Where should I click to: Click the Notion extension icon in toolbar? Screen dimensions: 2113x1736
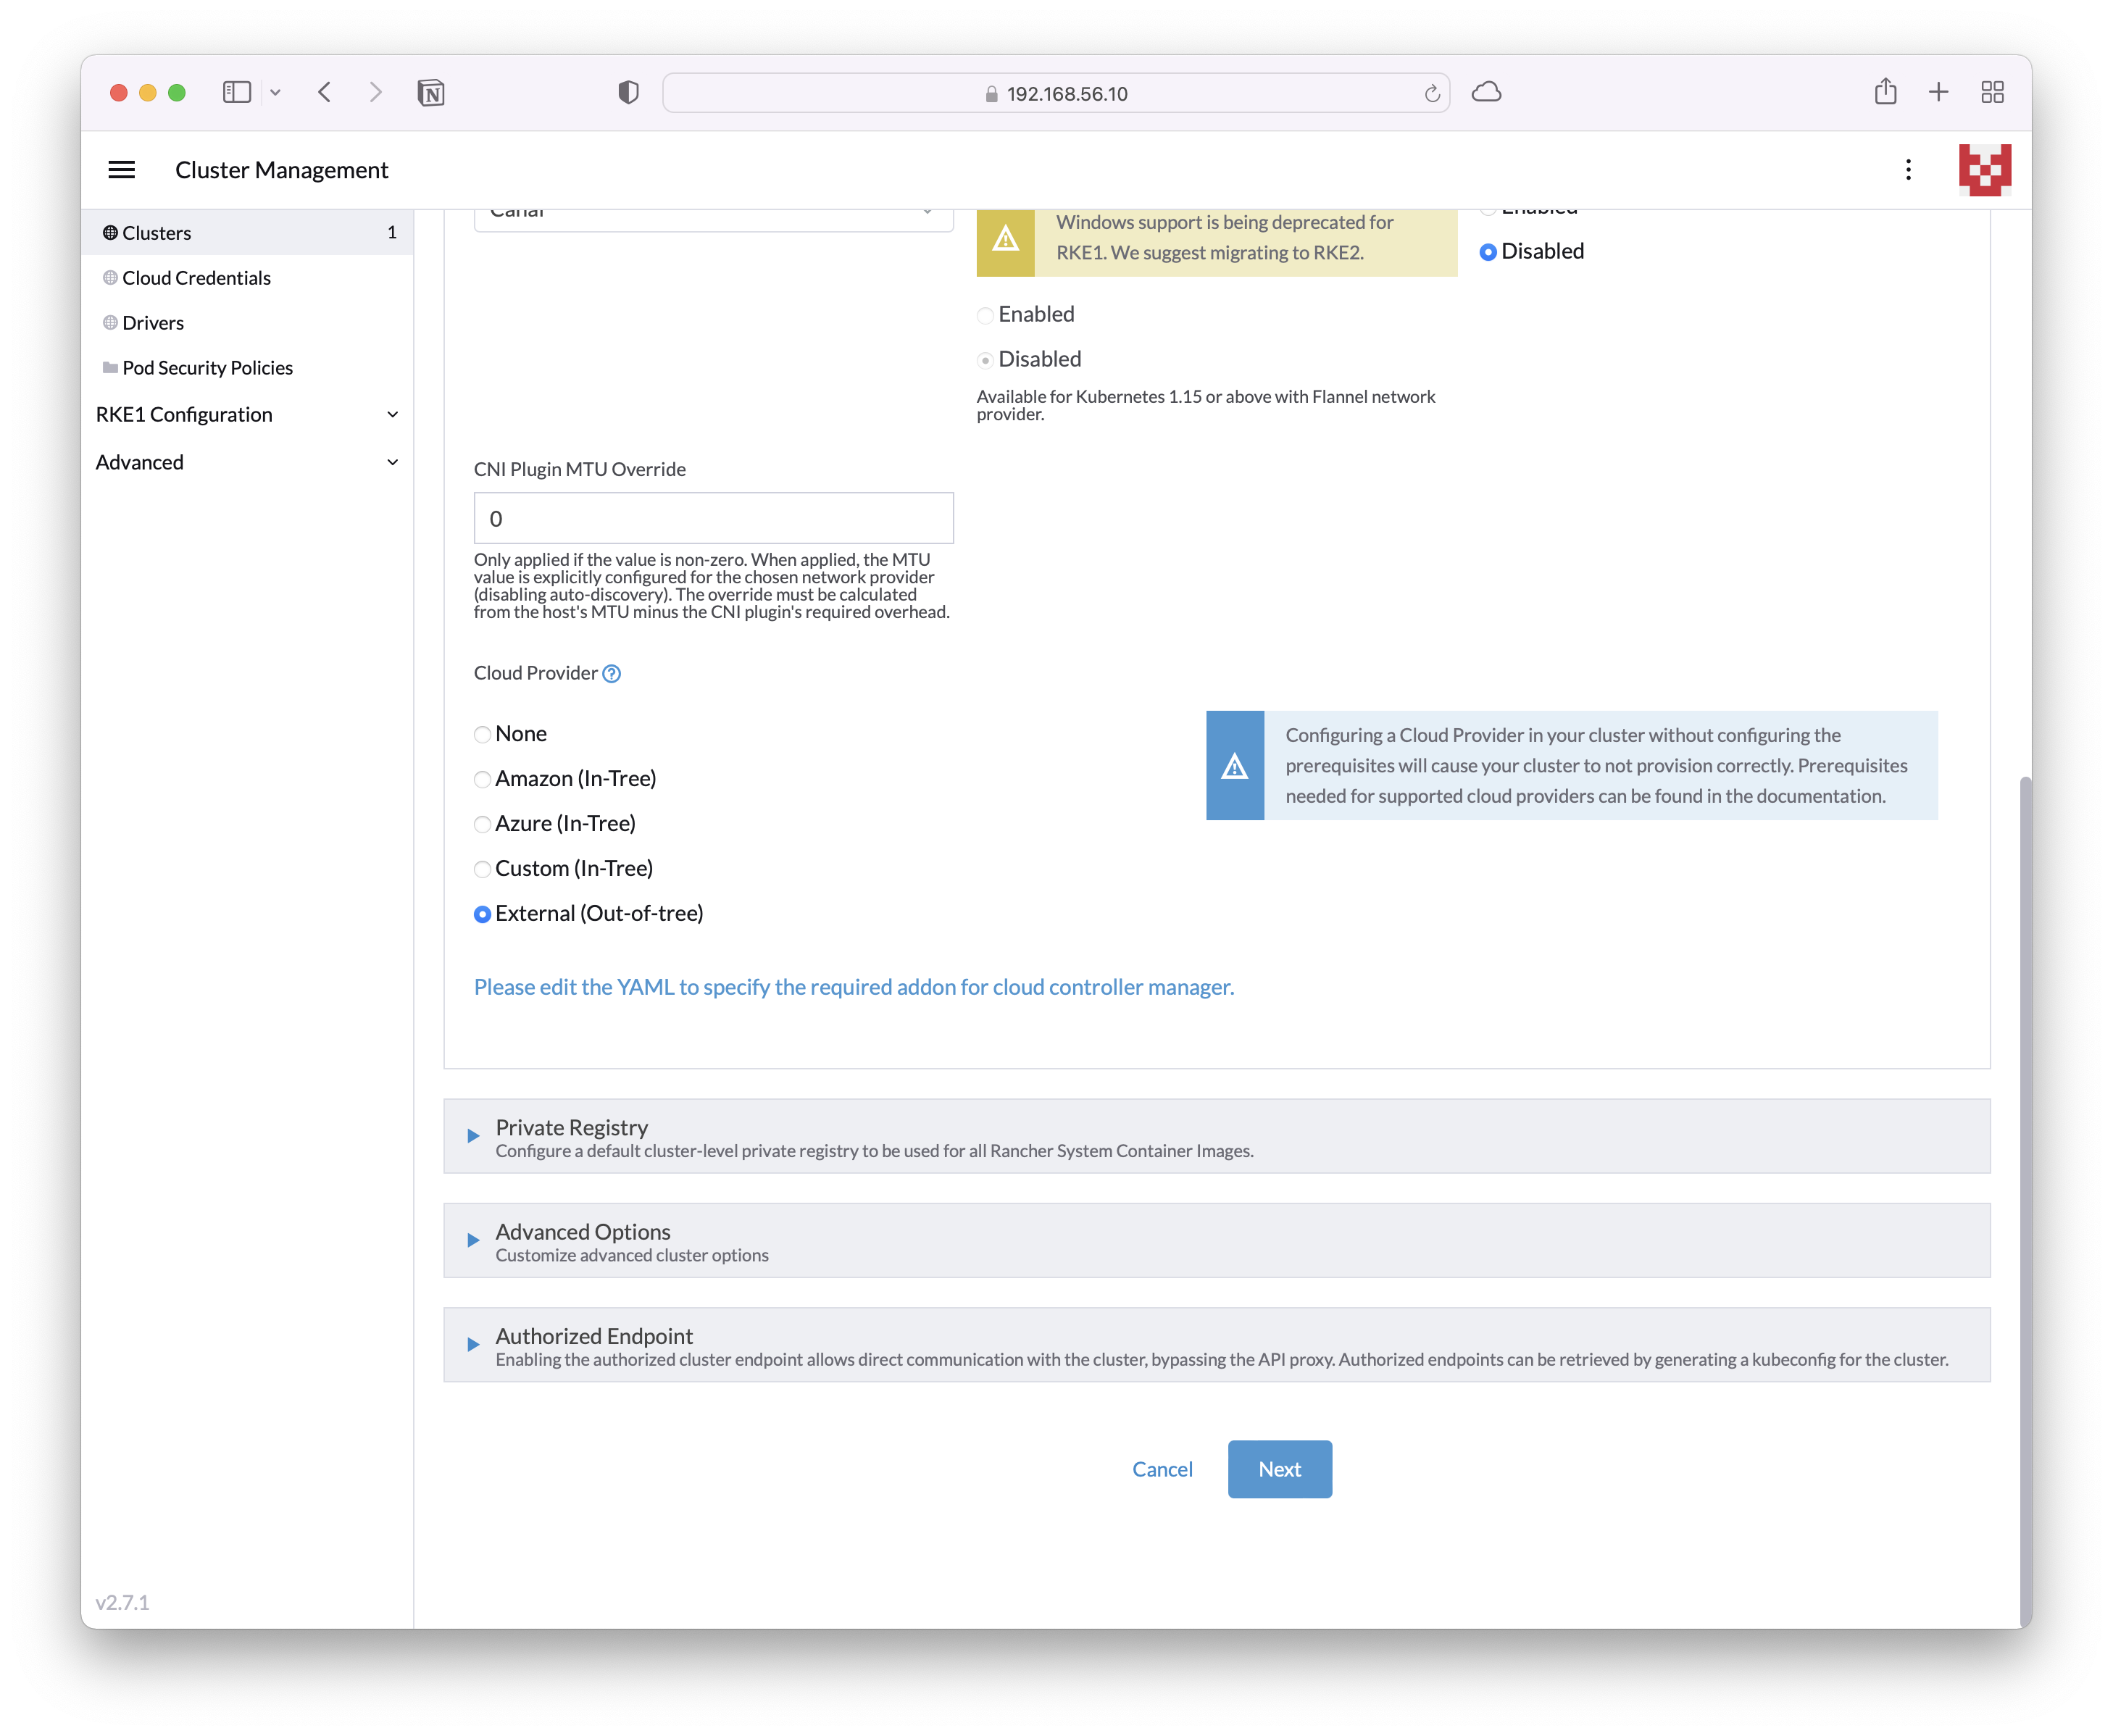(x=431, y=93)
